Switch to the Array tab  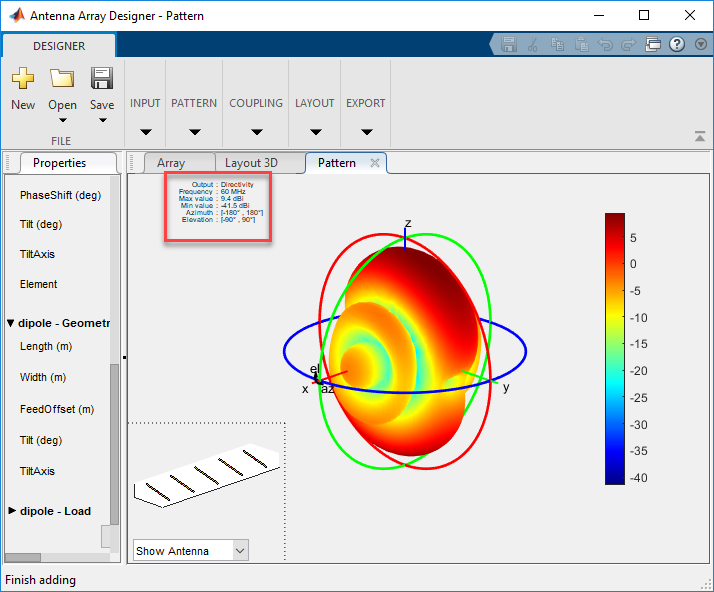(x=171, y=163)
